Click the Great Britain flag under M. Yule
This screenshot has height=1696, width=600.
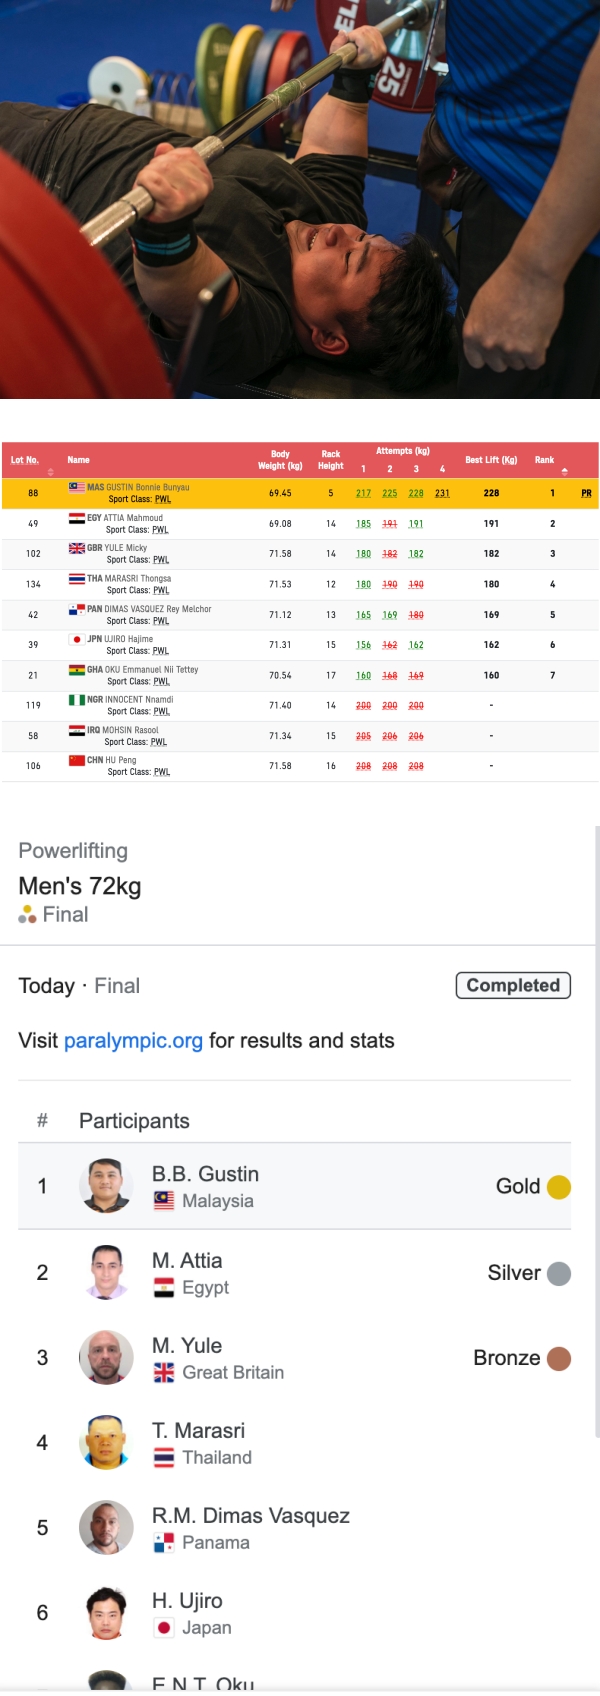click(x=164, y=1373)
